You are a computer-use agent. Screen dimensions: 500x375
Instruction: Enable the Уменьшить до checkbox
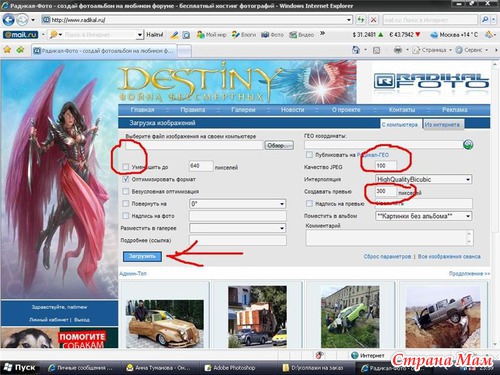click(x=126, y=167)
